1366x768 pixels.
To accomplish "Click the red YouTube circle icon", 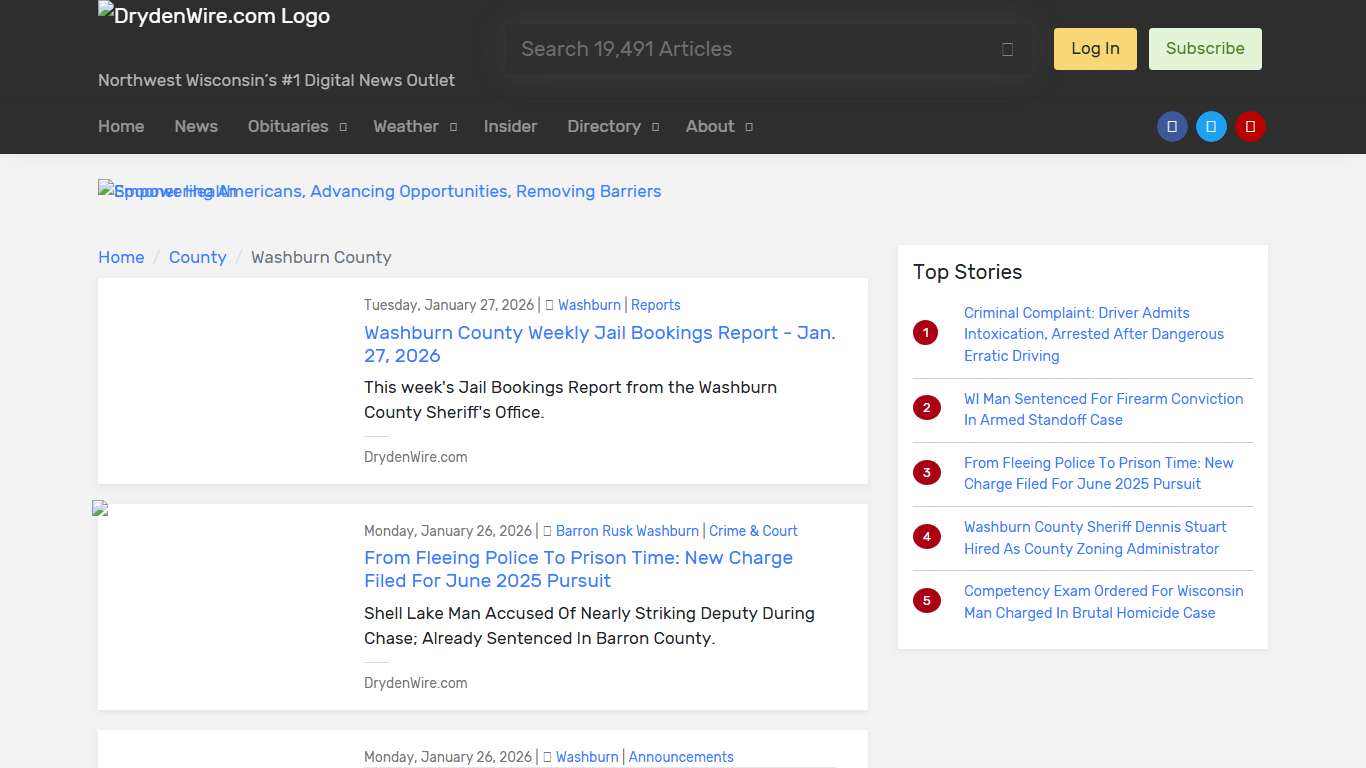I will 1250,127.
